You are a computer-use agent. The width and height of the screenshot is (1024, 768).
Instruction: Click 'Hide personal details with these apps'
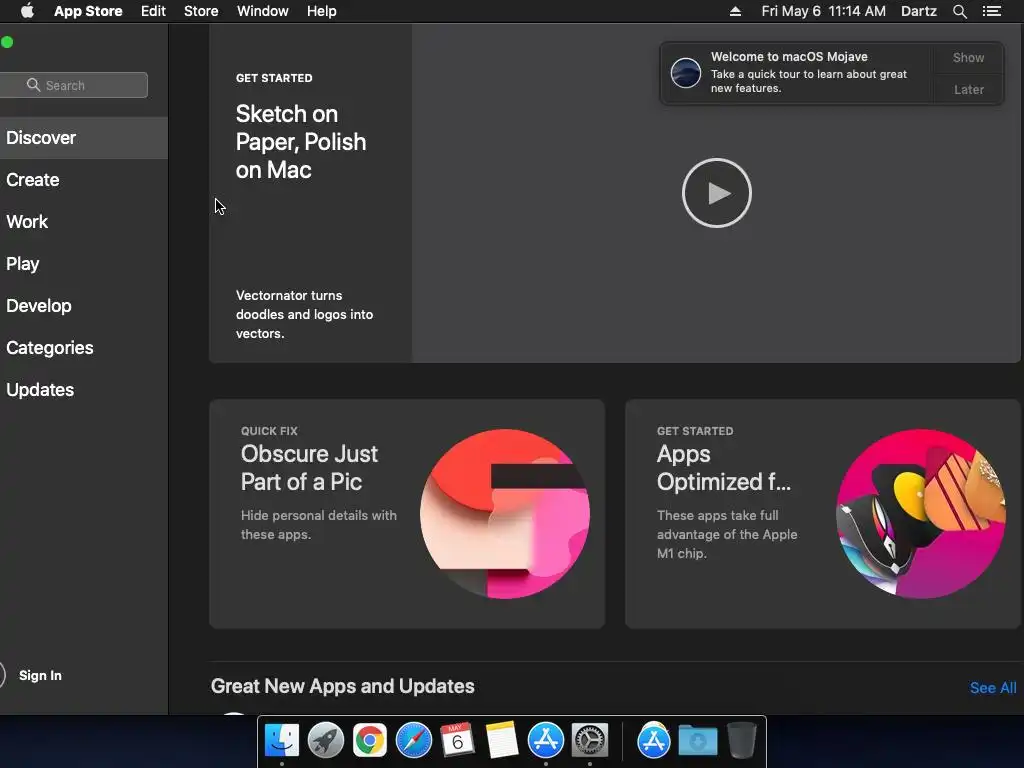point(319,524)
